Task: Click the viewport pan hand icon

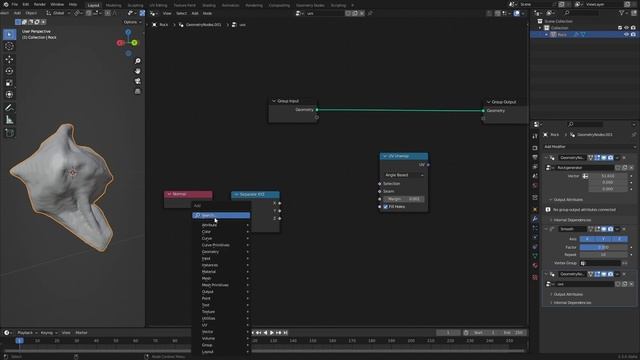Action: click(x=138, y=71)
